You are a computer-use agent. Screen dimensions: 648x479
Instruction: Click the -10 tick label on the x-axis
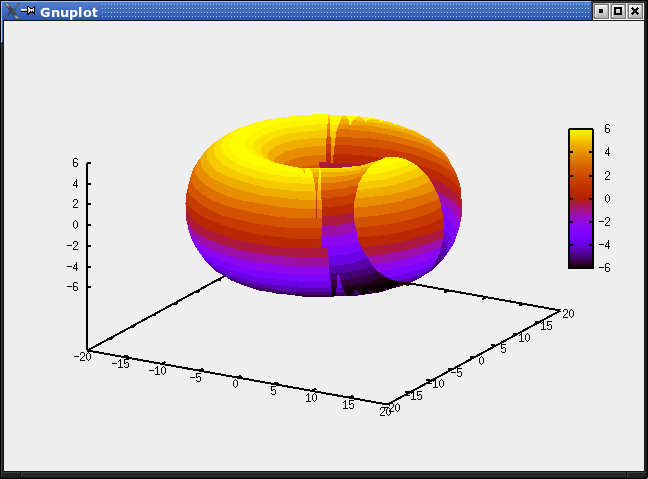point(157,371)
